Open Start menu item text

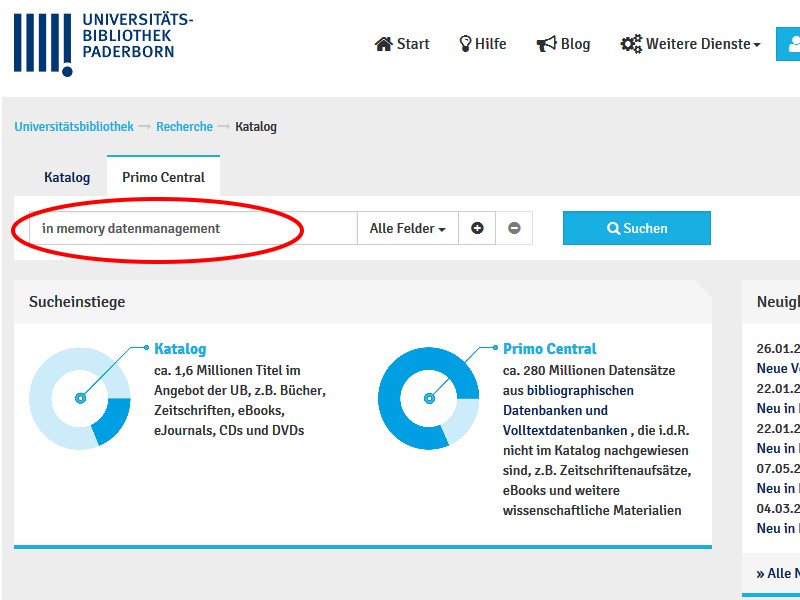tap(413, 44)
